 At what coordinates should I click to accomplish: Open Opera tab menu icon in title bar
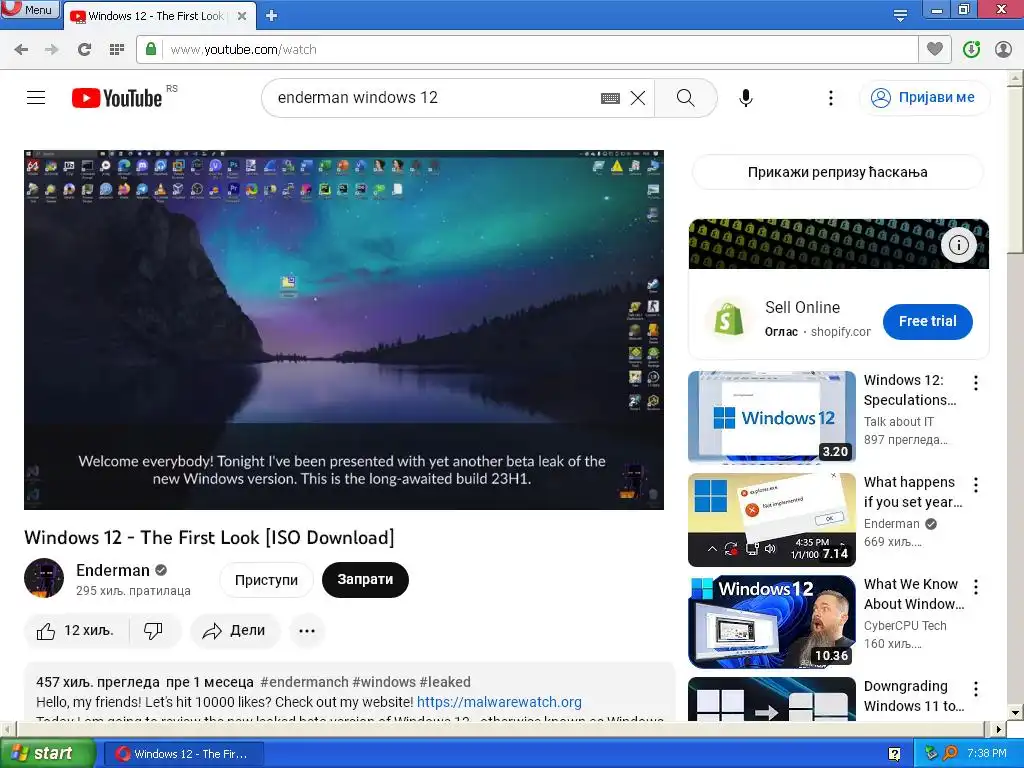[900, 16]
